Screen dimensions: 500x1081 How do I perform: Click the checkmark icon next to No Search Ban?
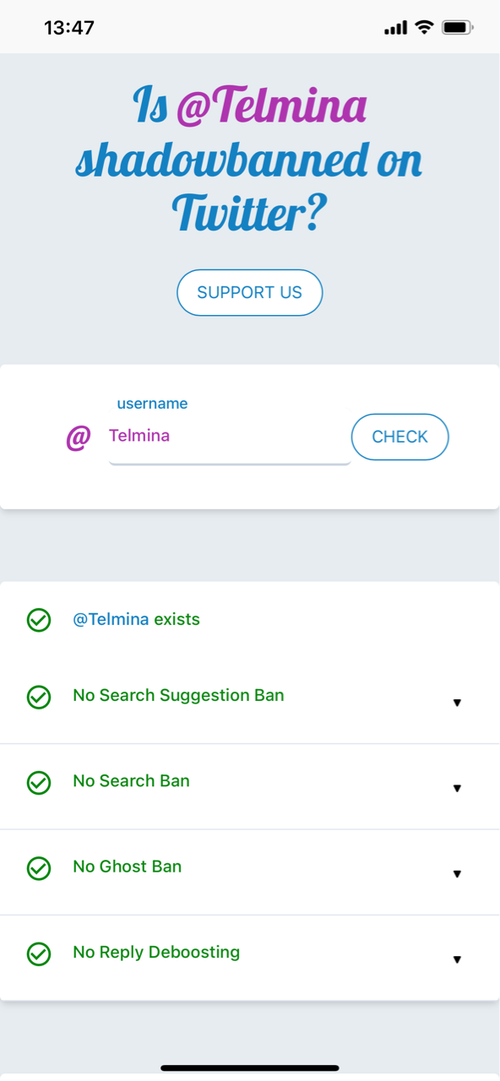click(39, 782)
